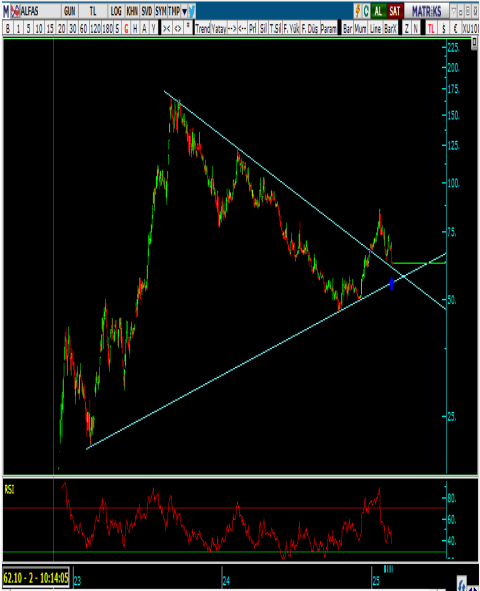Click the F. Yük load format button
This screenshot has width=480, height=591.
pyautogui.click(x=291, y=28)
